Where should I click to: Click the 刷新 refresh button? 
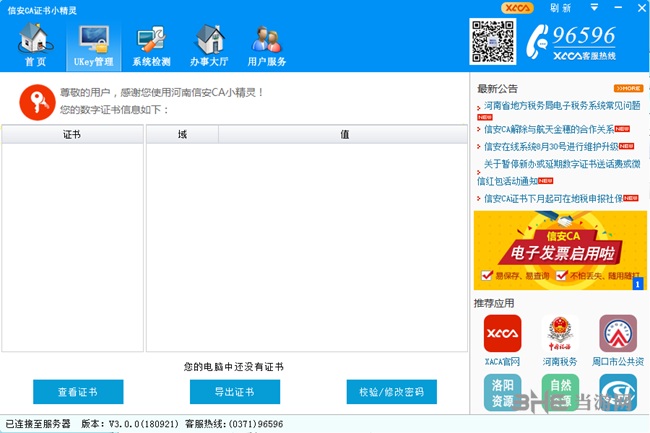pyautogui.click(x=560, y=8)
